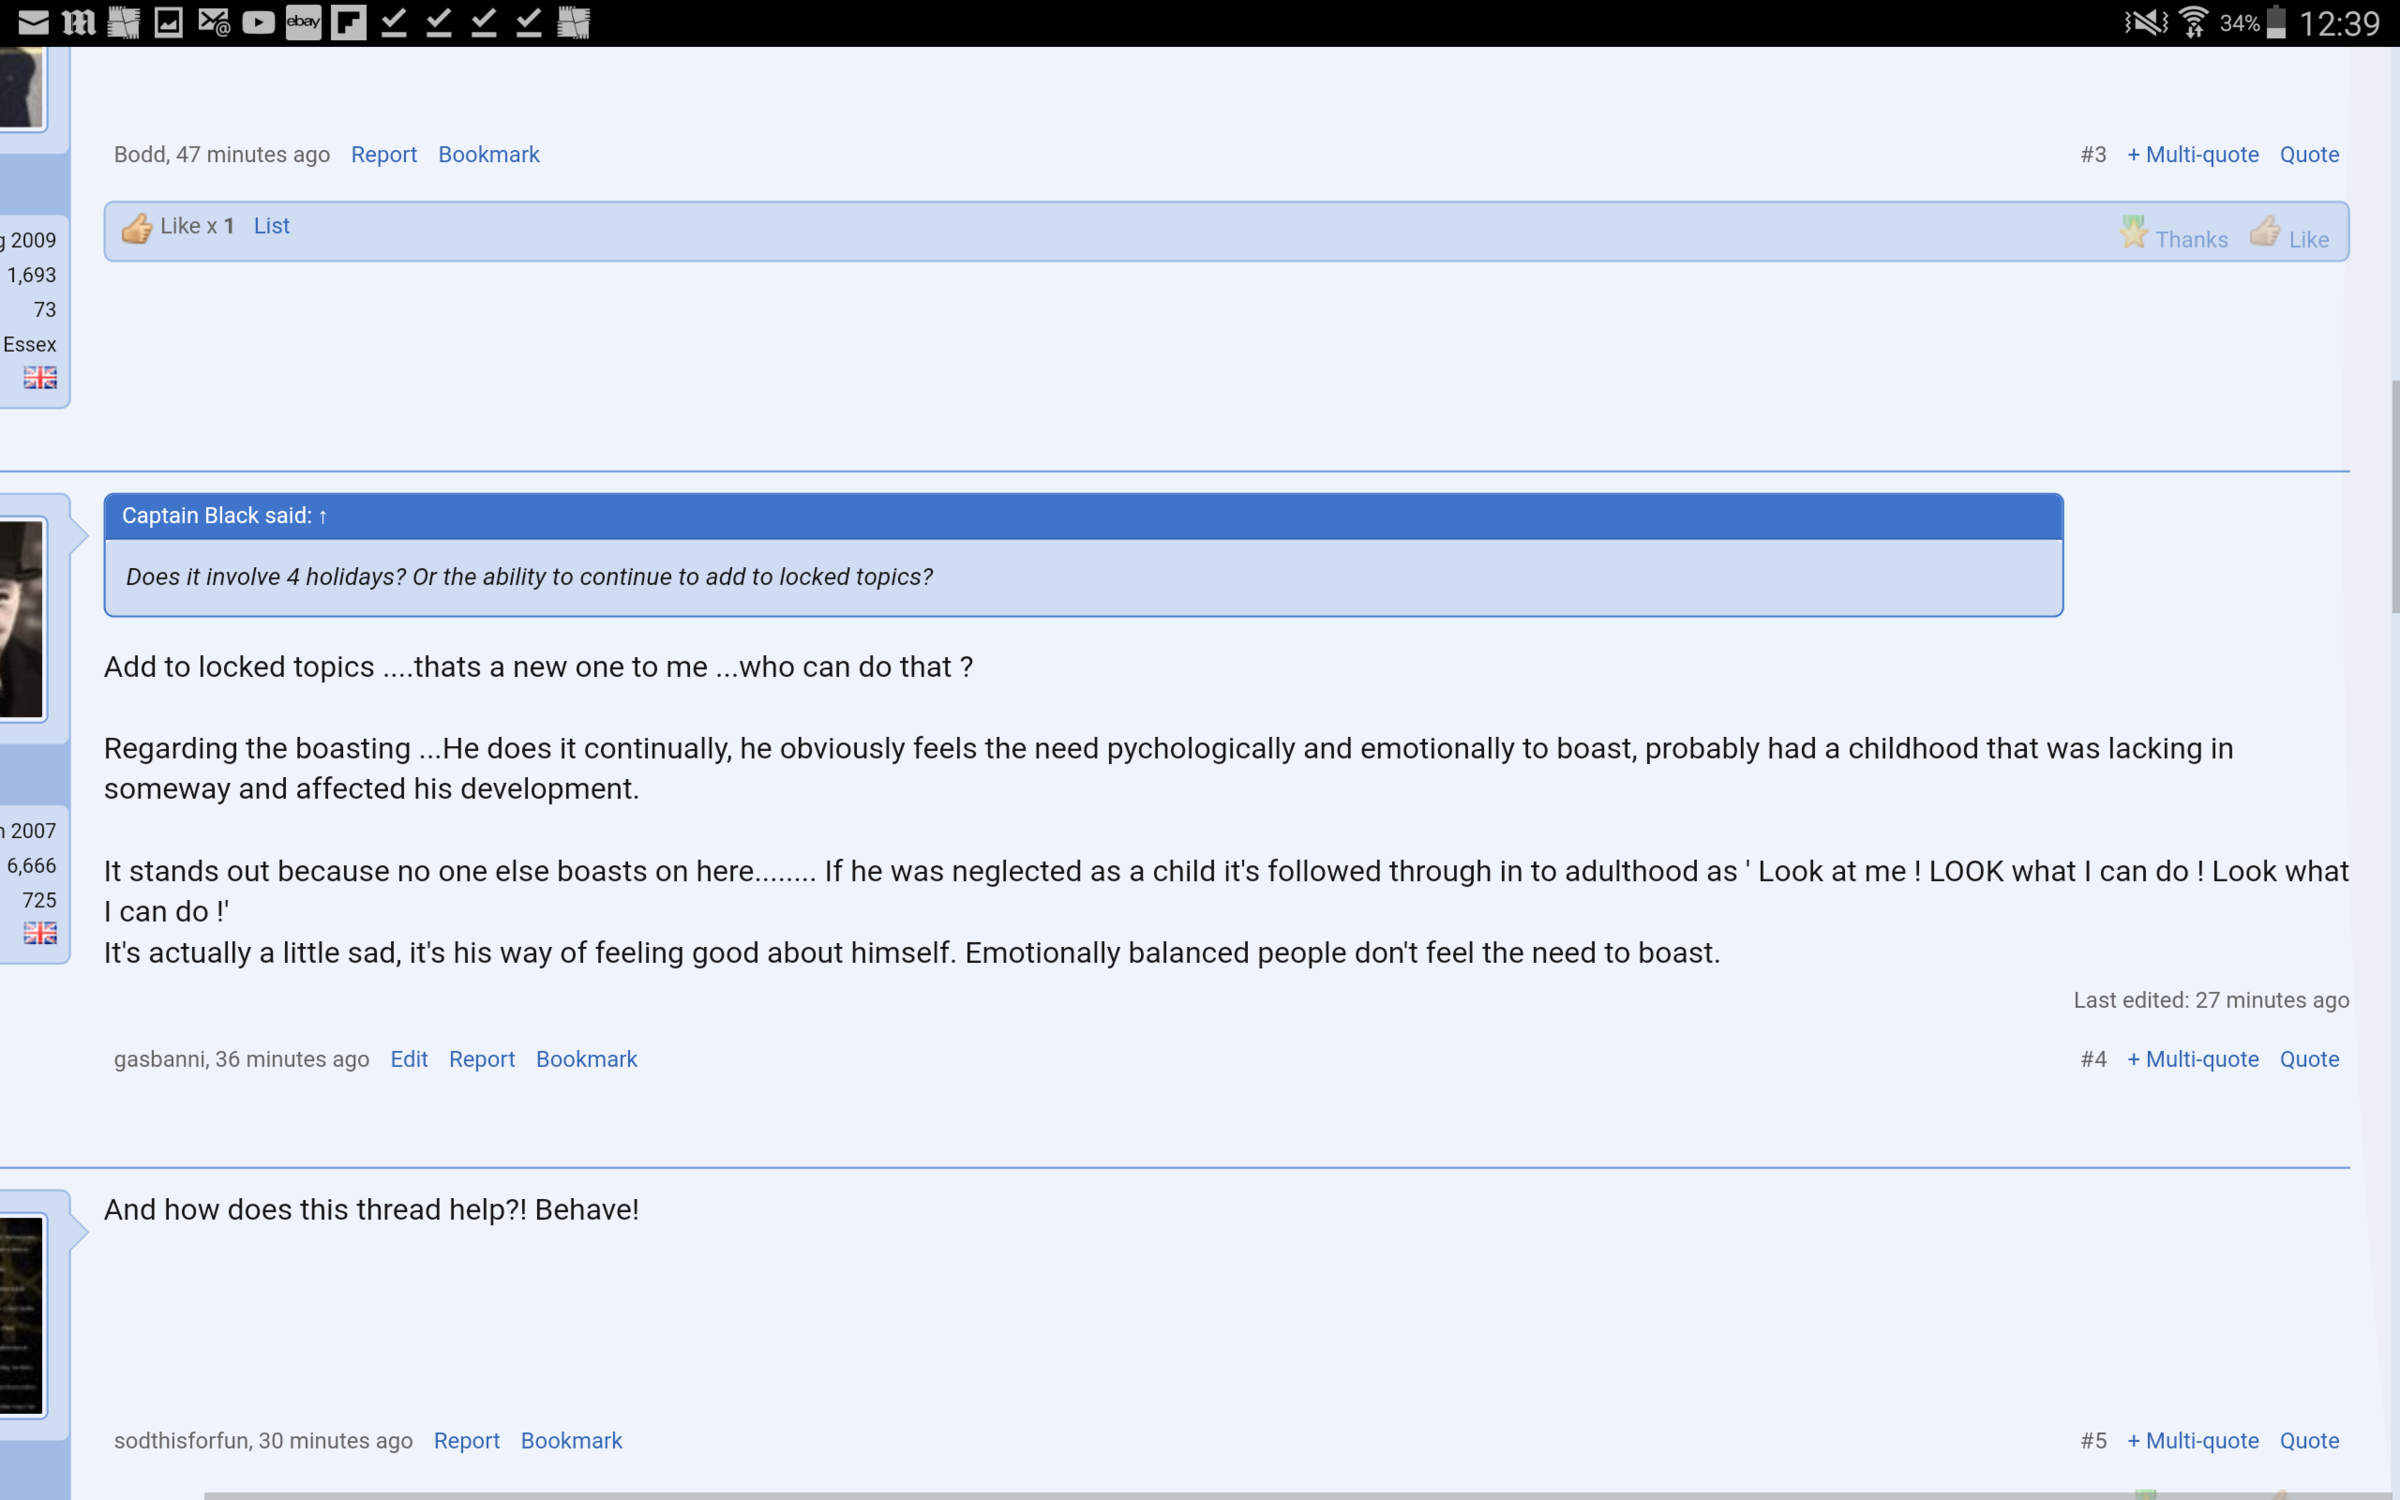Open post #5 permalink number
The width and height of the screenshot is (2400, 1500).
2093,1441
